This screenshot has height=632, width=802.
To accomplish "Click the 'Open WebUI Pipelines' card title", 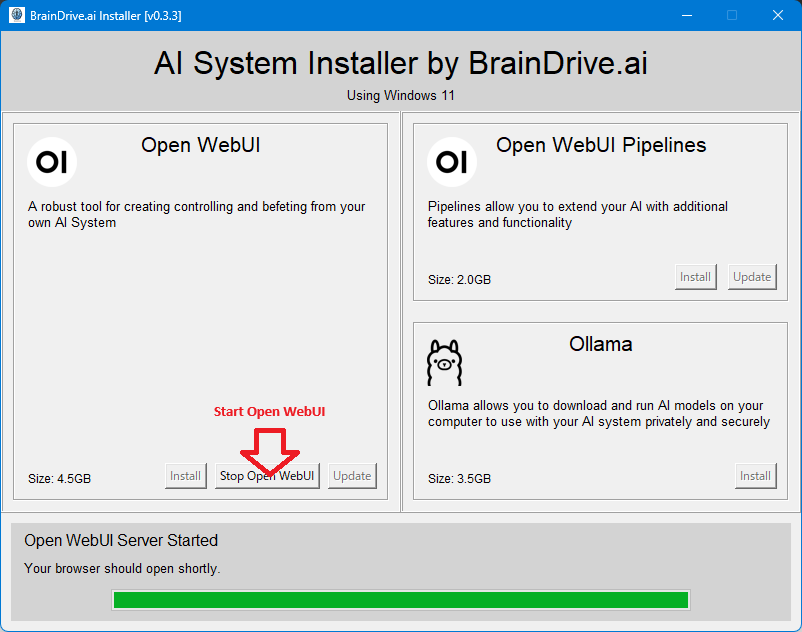I will click(x=601, y=145).
